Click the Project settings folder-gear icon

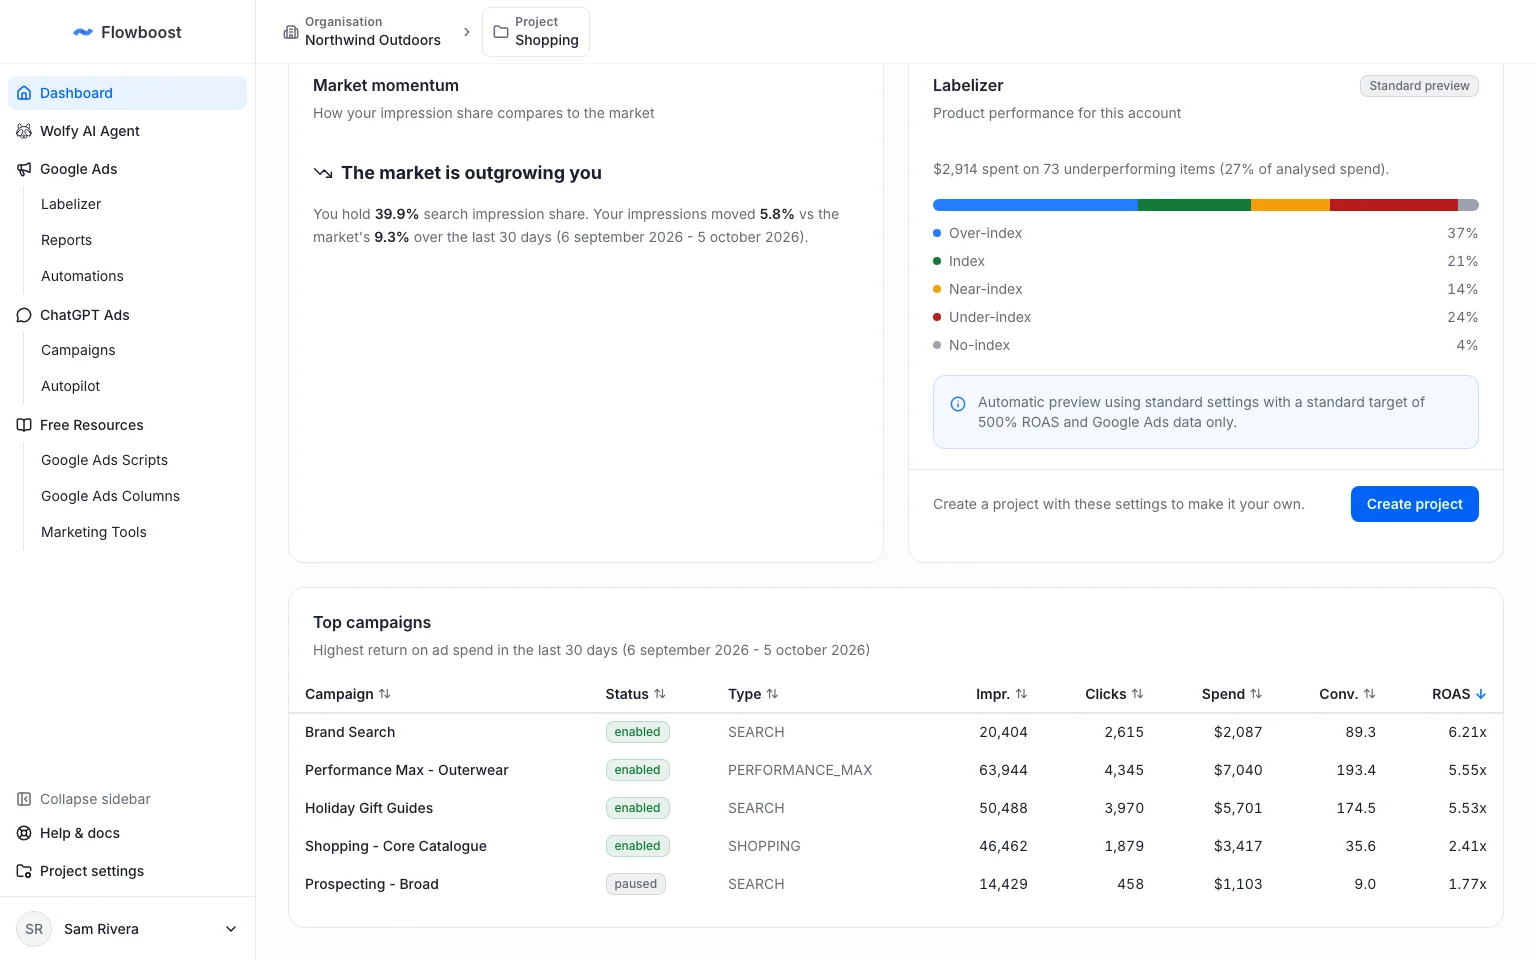tap(24, 871)
